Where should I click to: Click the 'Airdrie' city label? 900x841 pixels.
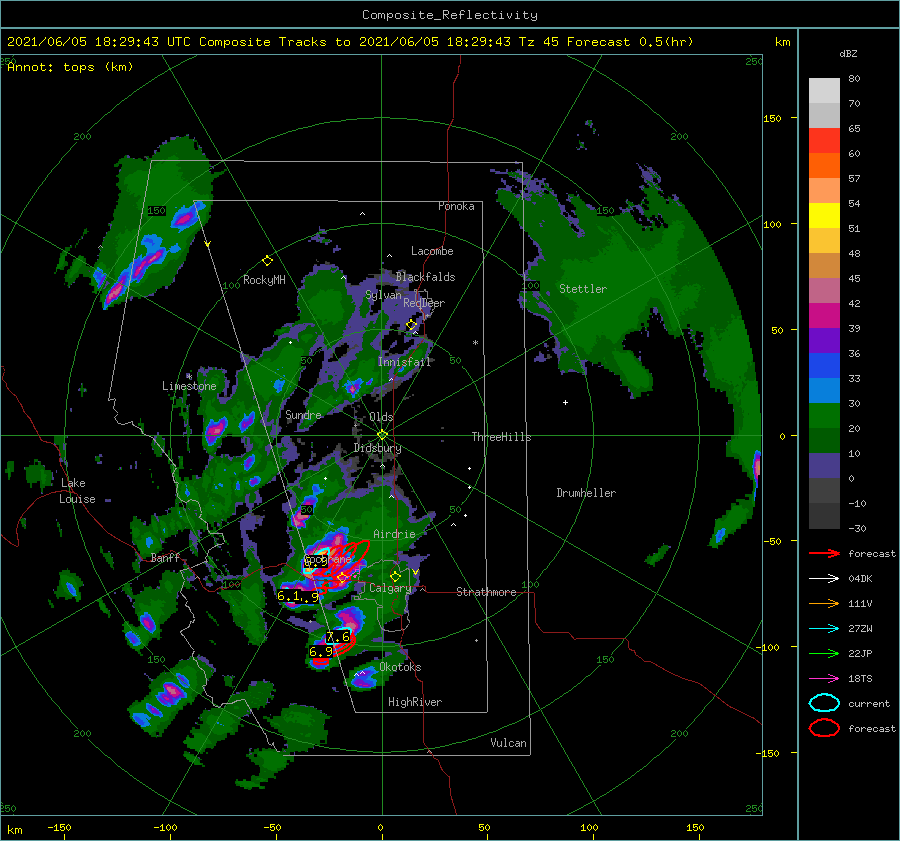tap(394, 534)
